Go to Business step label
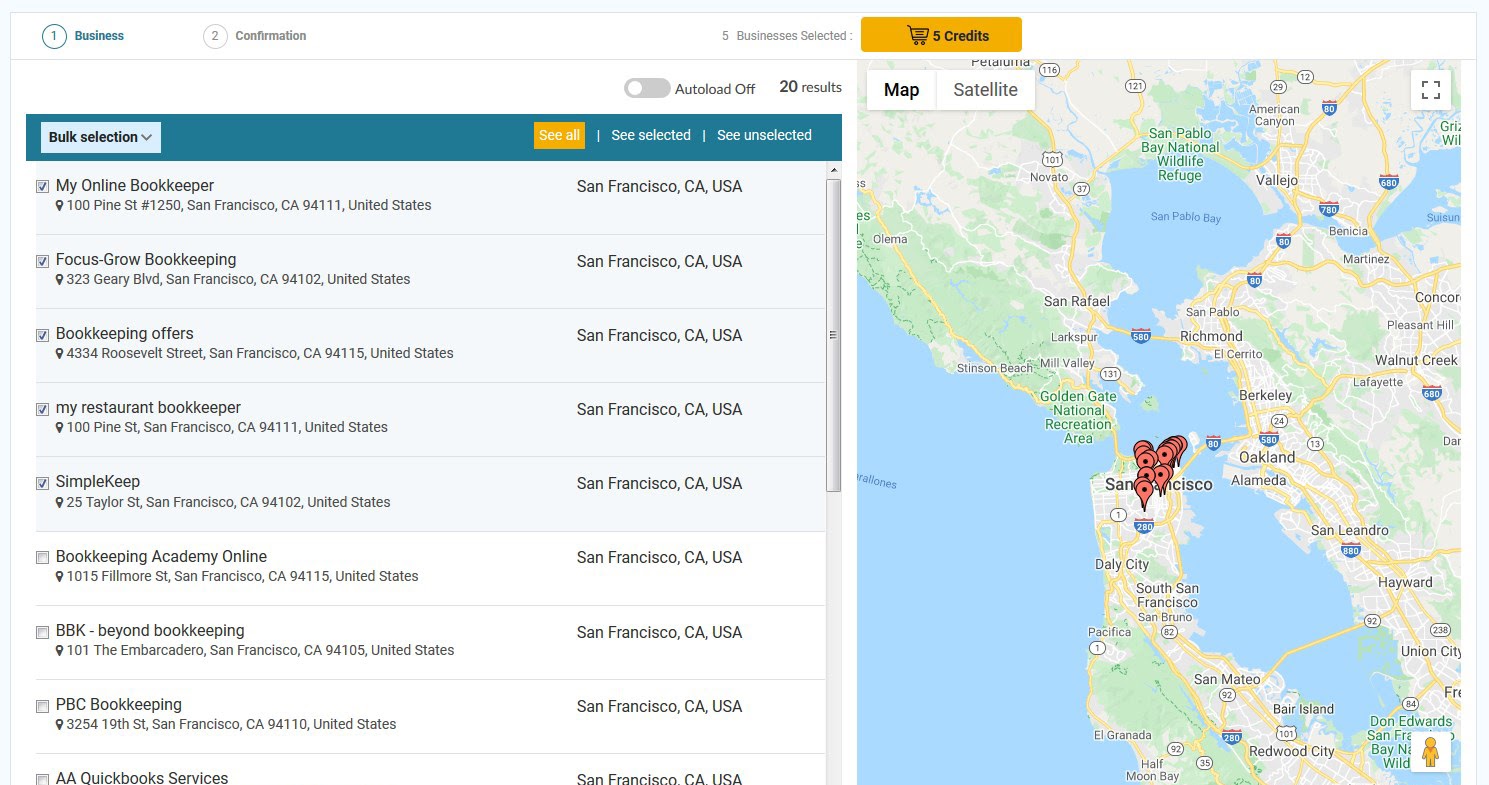This screenshot has height=785, width=1489. 99,36
